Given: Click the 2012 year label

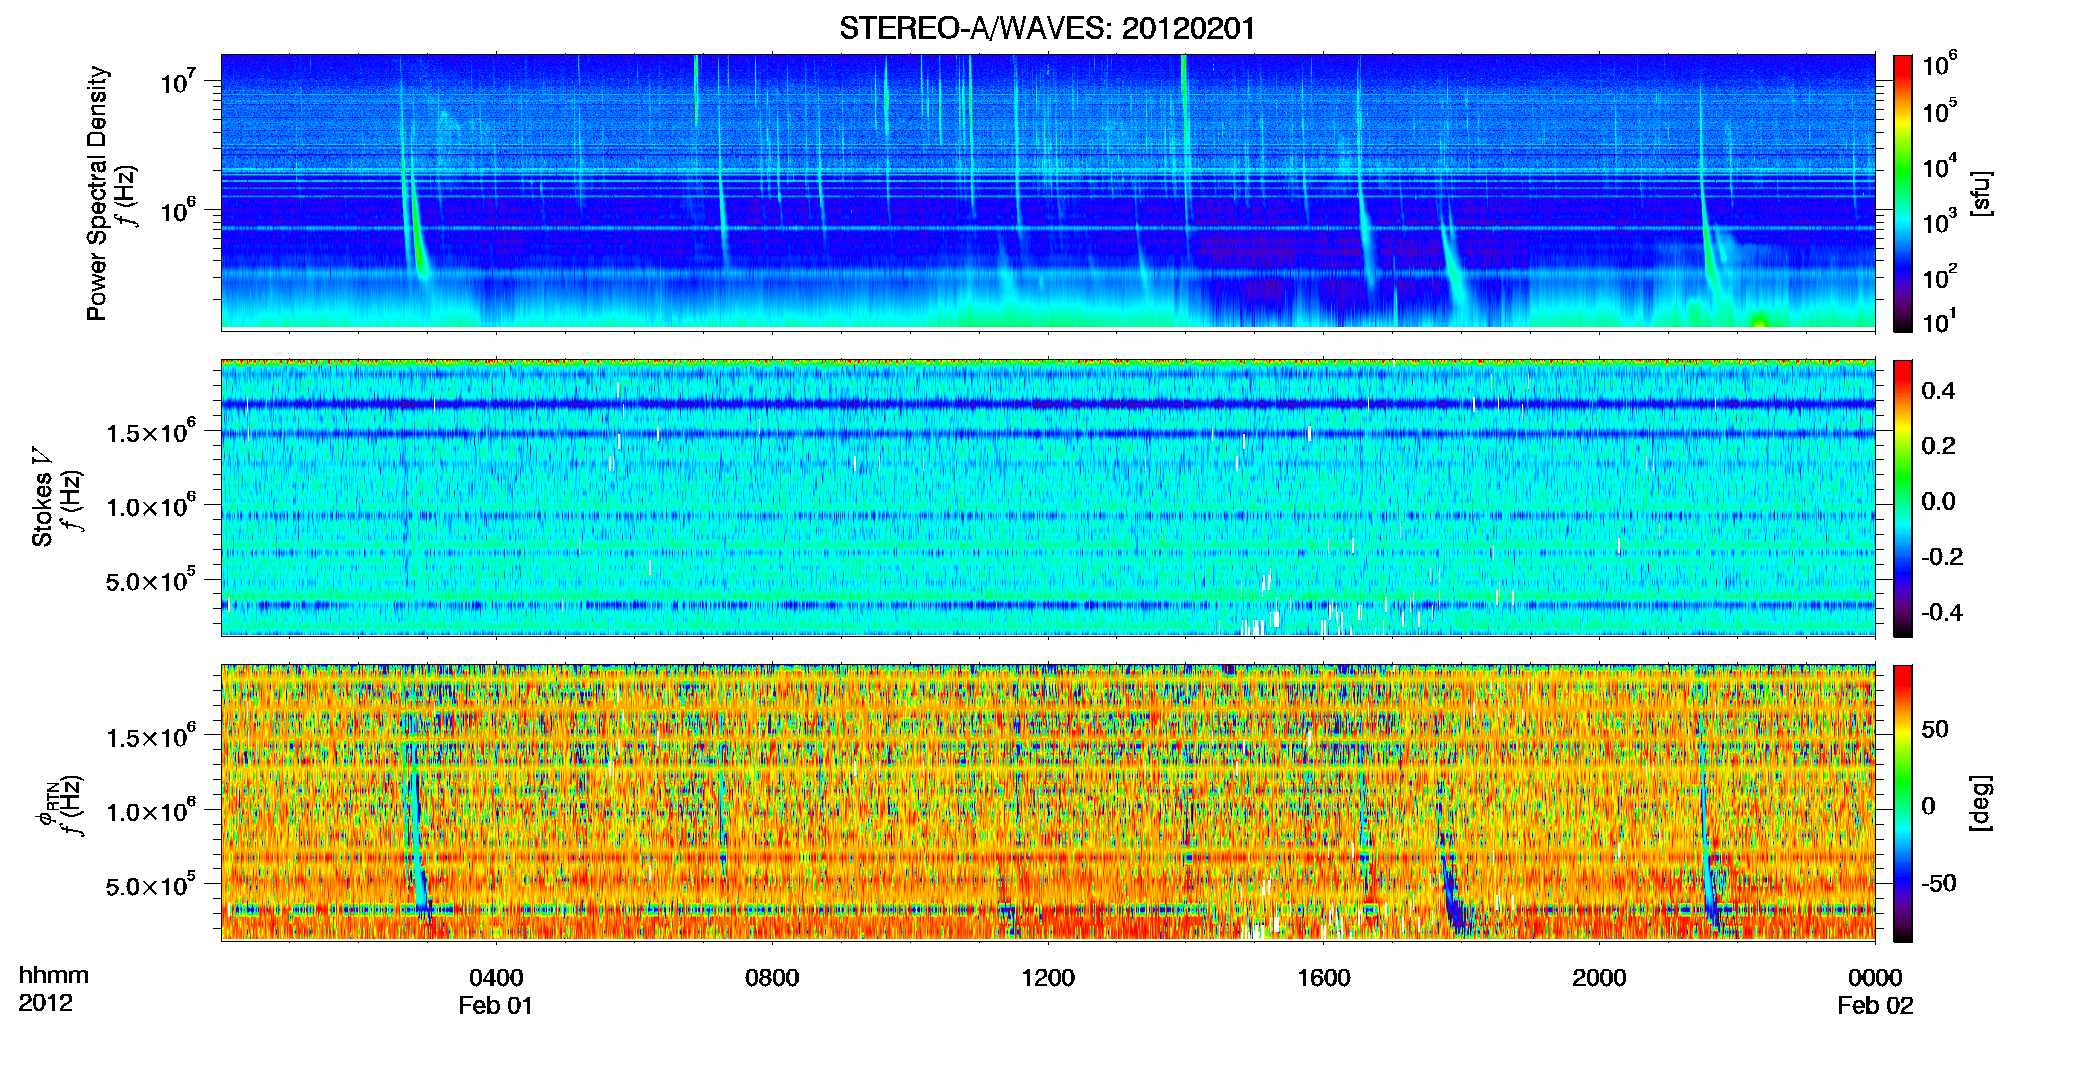Looking at the screenshot, I should click(x=46, y=1003).
